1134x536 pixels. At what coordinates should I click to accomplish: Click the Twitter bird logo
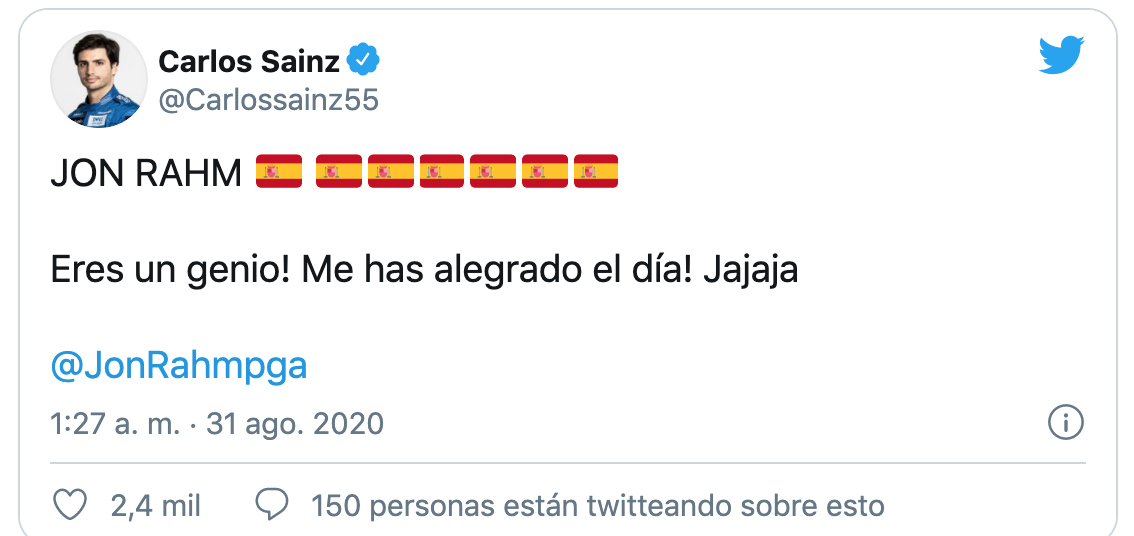1060,57
